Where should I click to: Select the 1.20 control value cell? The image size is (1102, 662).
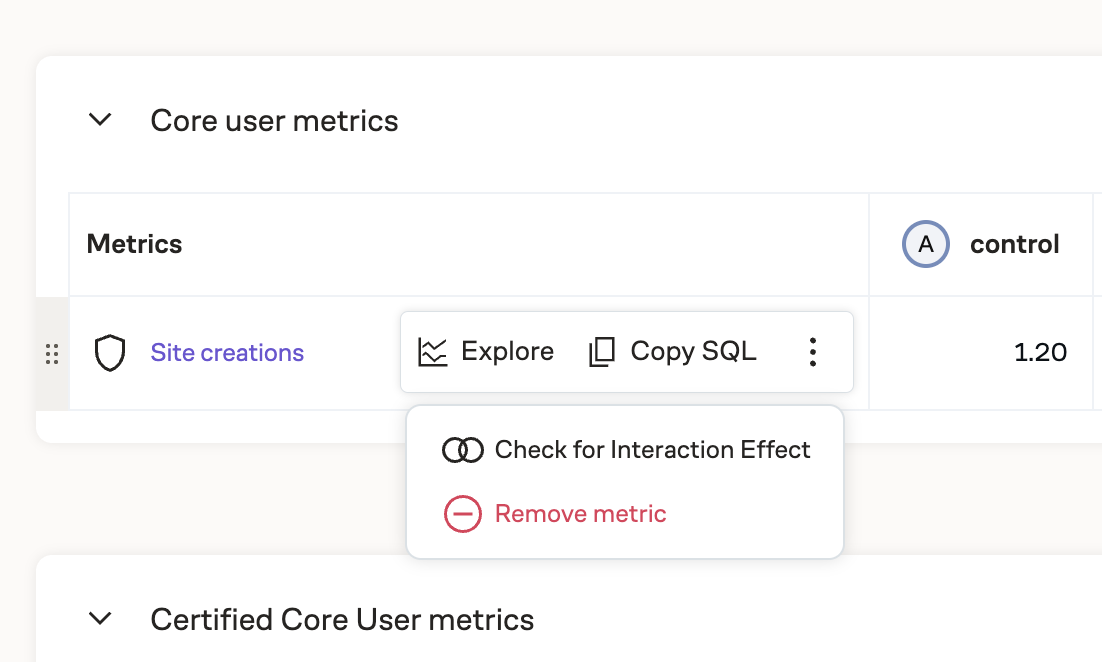[1040, 353]
